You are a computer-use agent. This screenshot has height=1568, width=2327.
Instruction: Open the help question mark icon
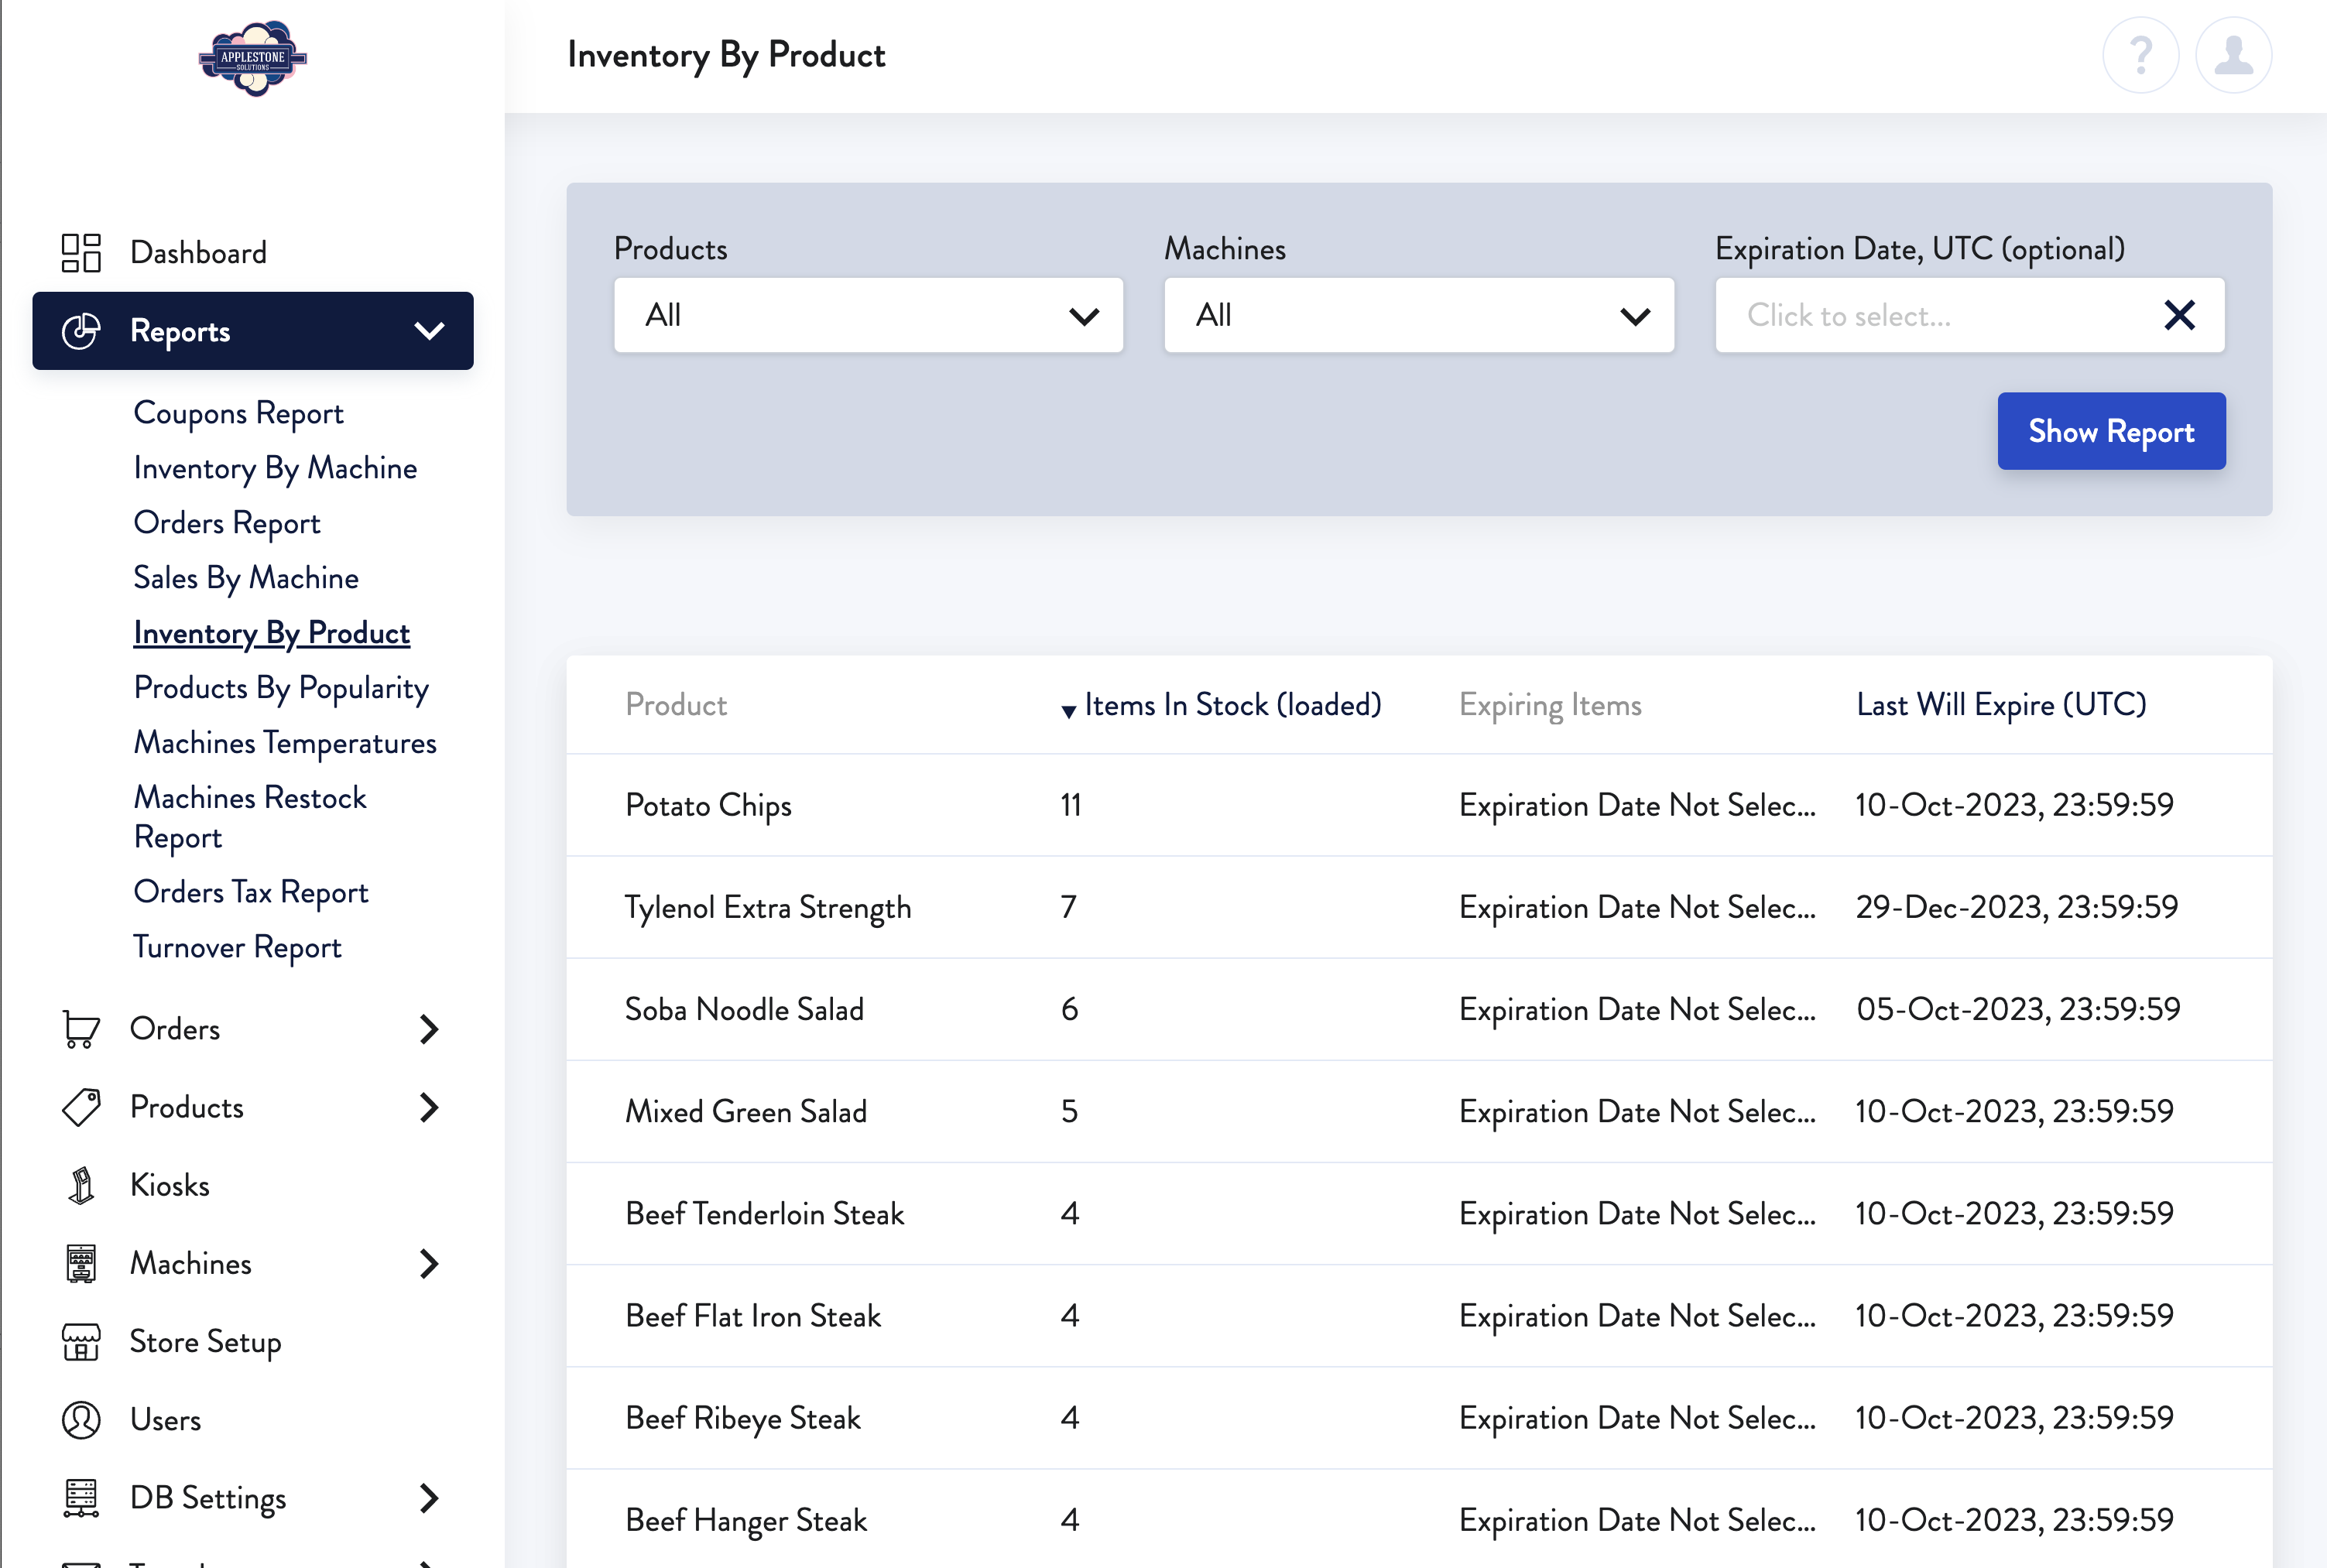coord(2140,55)
